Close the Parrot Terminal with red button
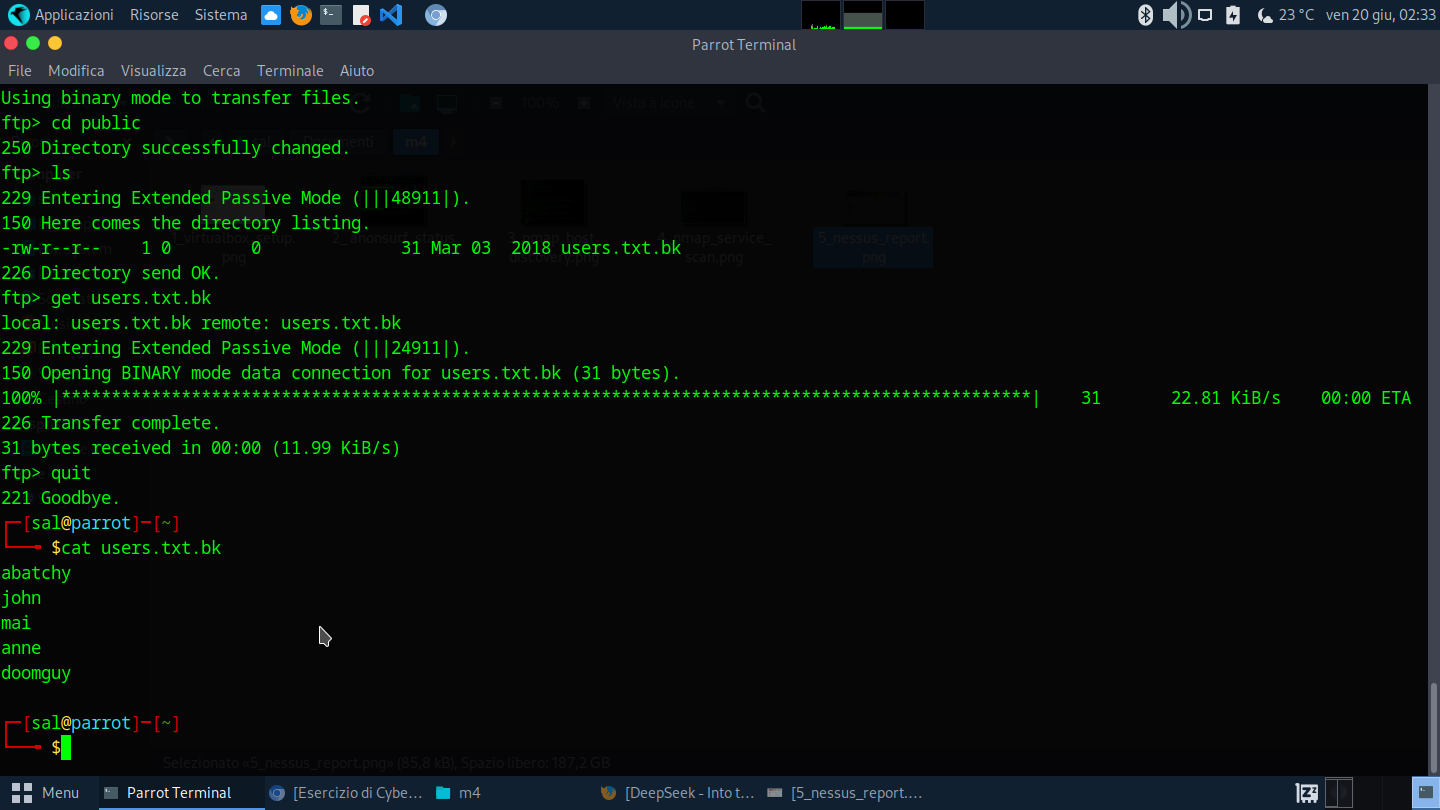The height and width of the screenshot is (810, 1440). (x=11, y=43)
